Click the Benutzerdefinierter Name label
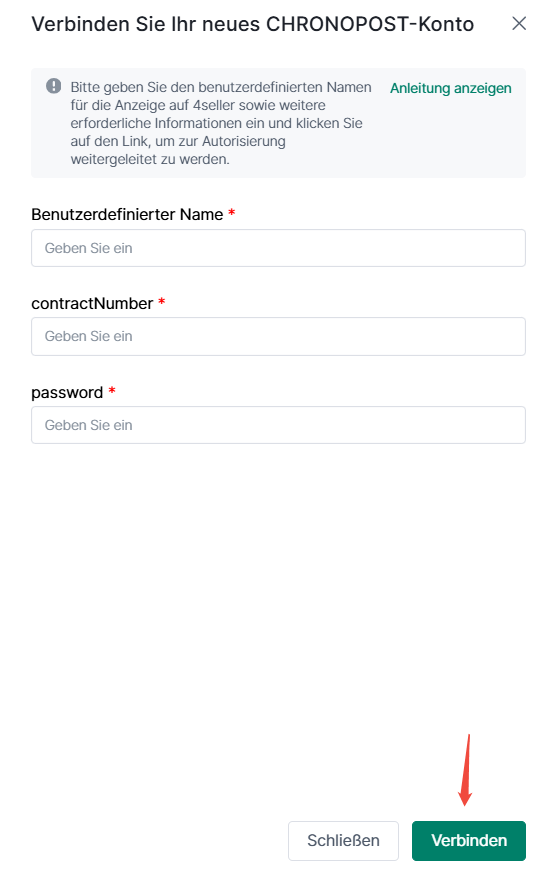539x870 pixels. point(127,214)
